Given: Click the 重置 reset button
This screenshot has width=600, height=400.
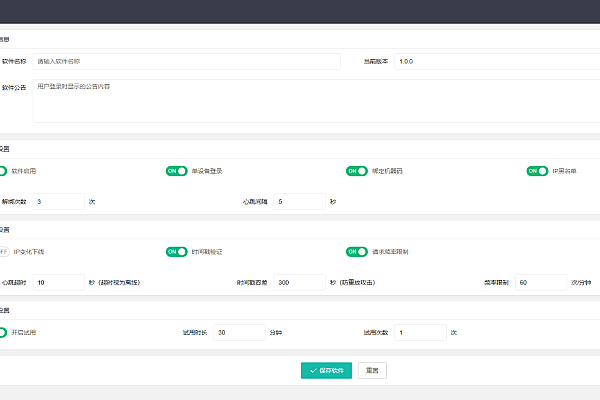Looking at the screenshot, I should click(372, 370).
